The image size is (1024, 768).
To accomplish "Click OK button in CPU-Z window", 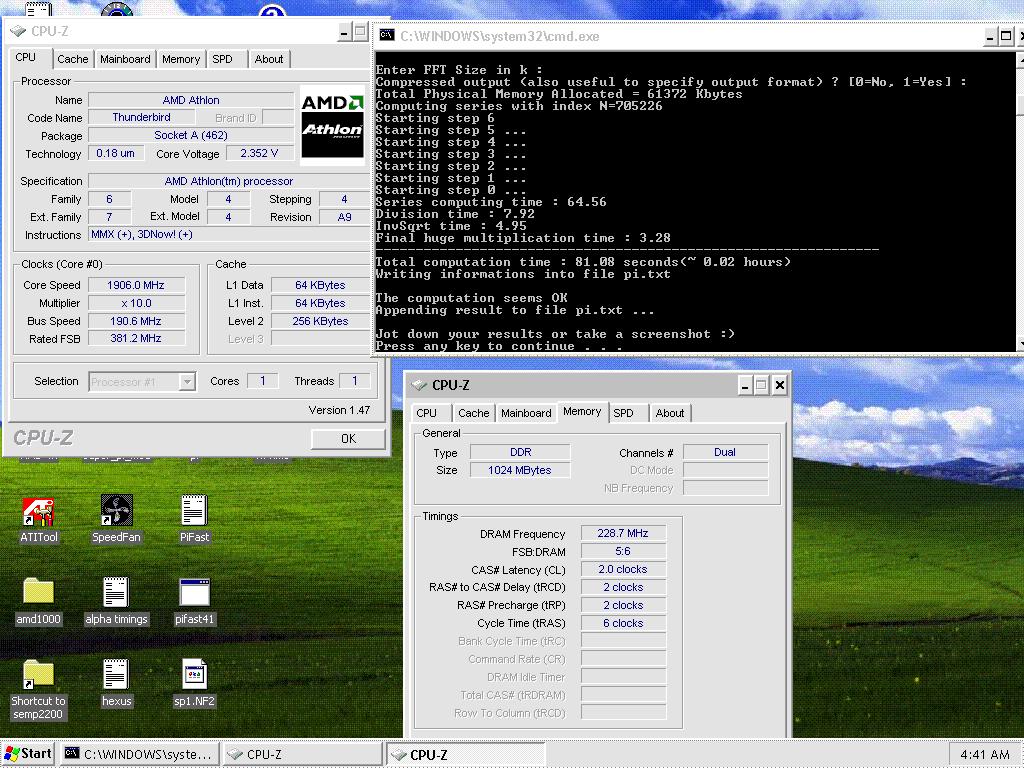I will tap(348, 439).
